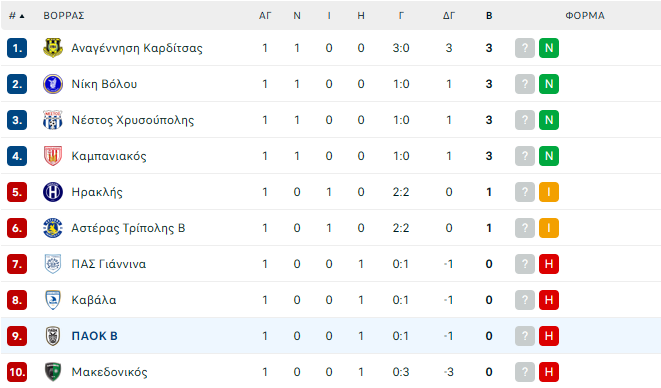
Task: Click the orange Ι form badge for Ηρακλής
Action: [549, 192]
